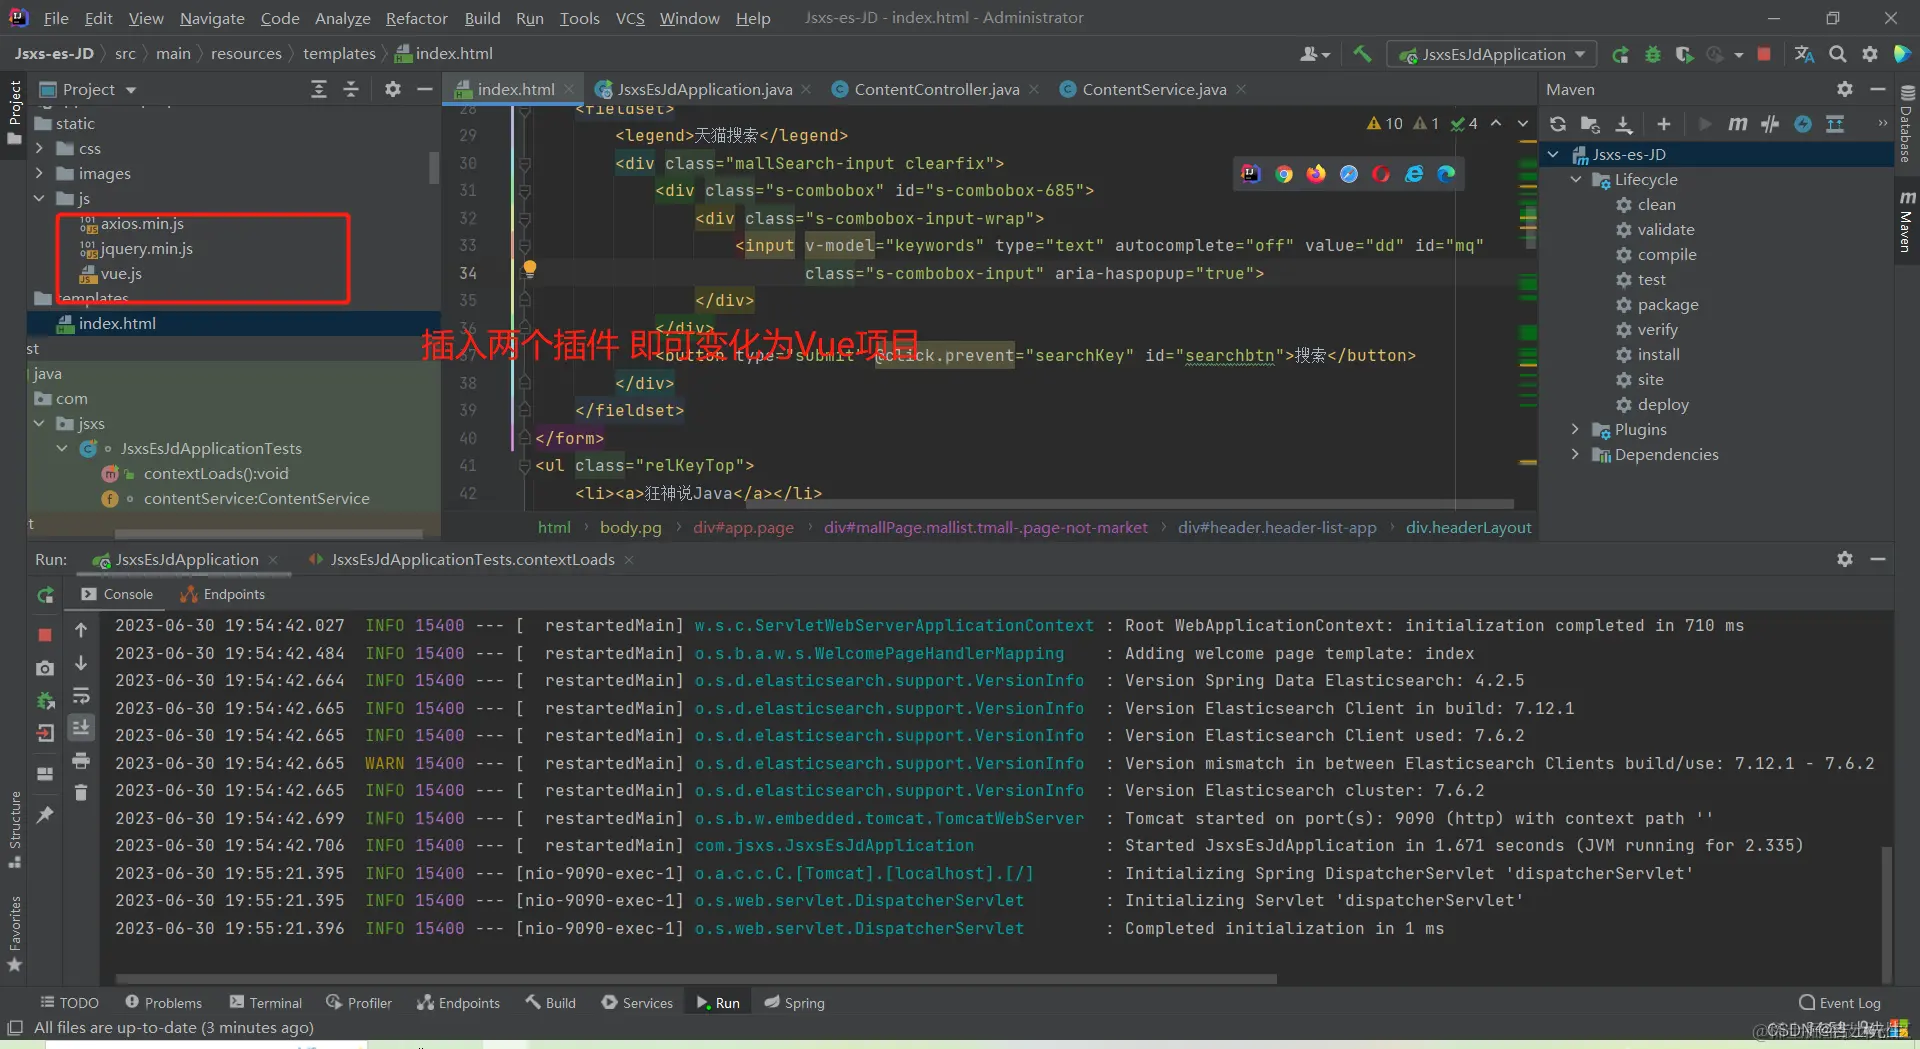Open the Navigate menu
This screenshot has width=1920, height=1049.
[x=212, y=18]
